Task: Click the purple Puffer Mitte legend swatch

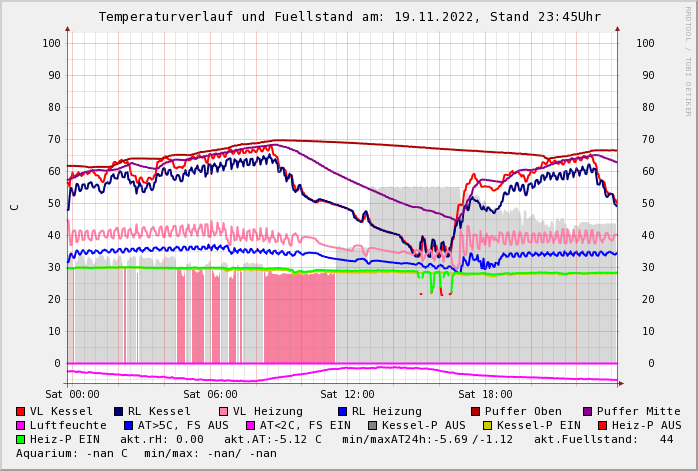Action: pos(588,411)
